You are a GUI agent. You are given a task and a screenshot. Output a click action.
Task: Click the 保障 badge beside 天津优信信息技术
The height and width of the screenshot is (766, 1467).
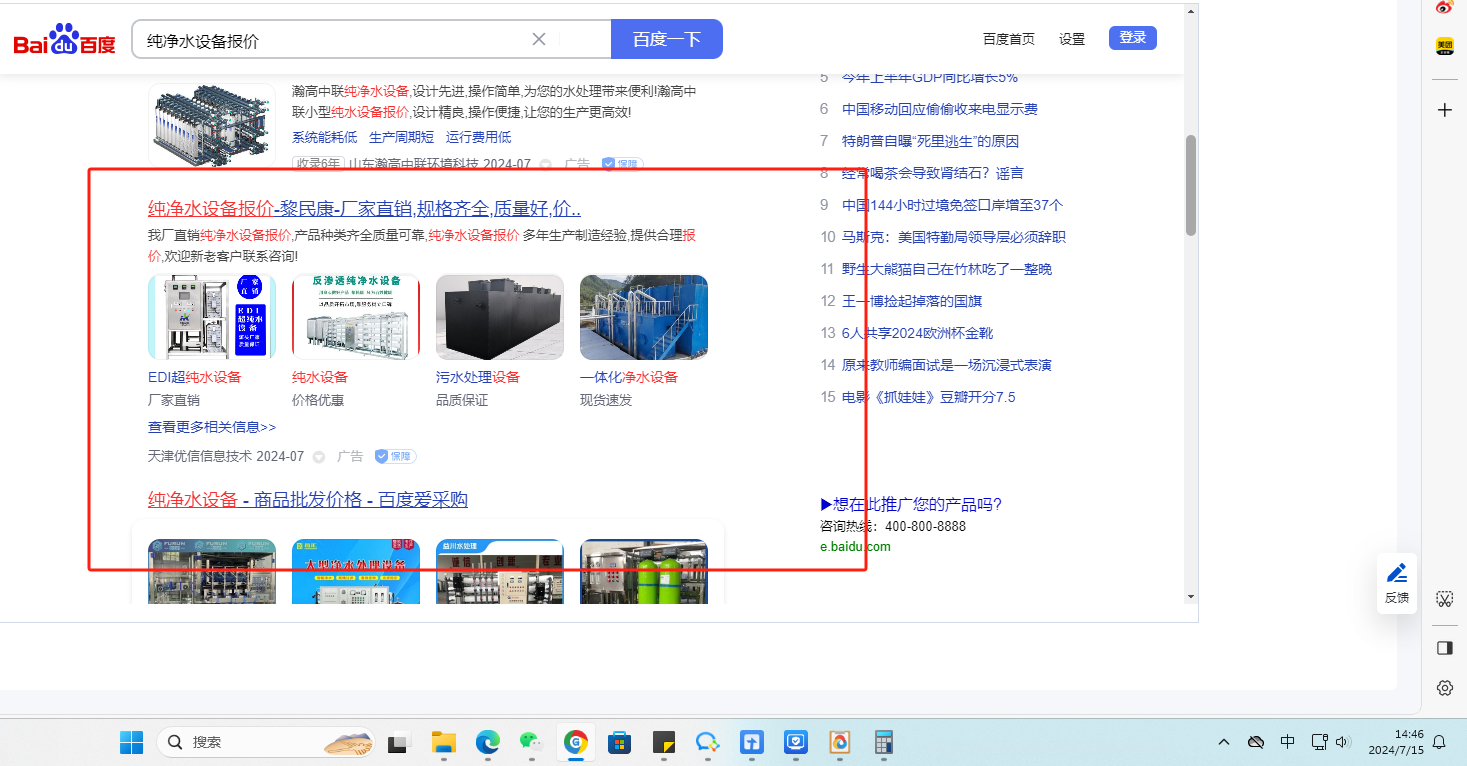(x=396, y=456)
